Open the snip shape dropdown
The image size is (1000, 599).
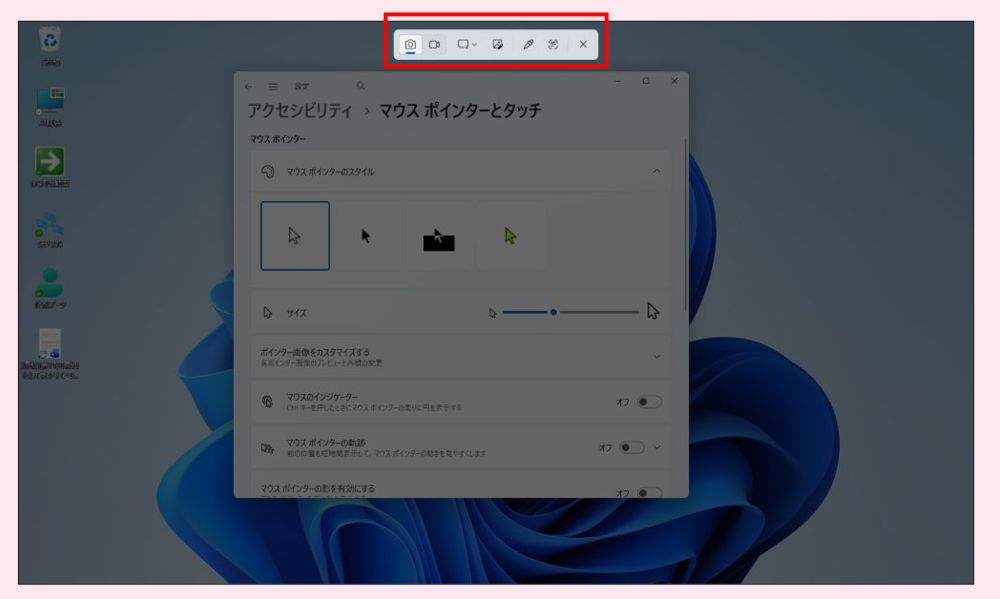tap(467, 45)
